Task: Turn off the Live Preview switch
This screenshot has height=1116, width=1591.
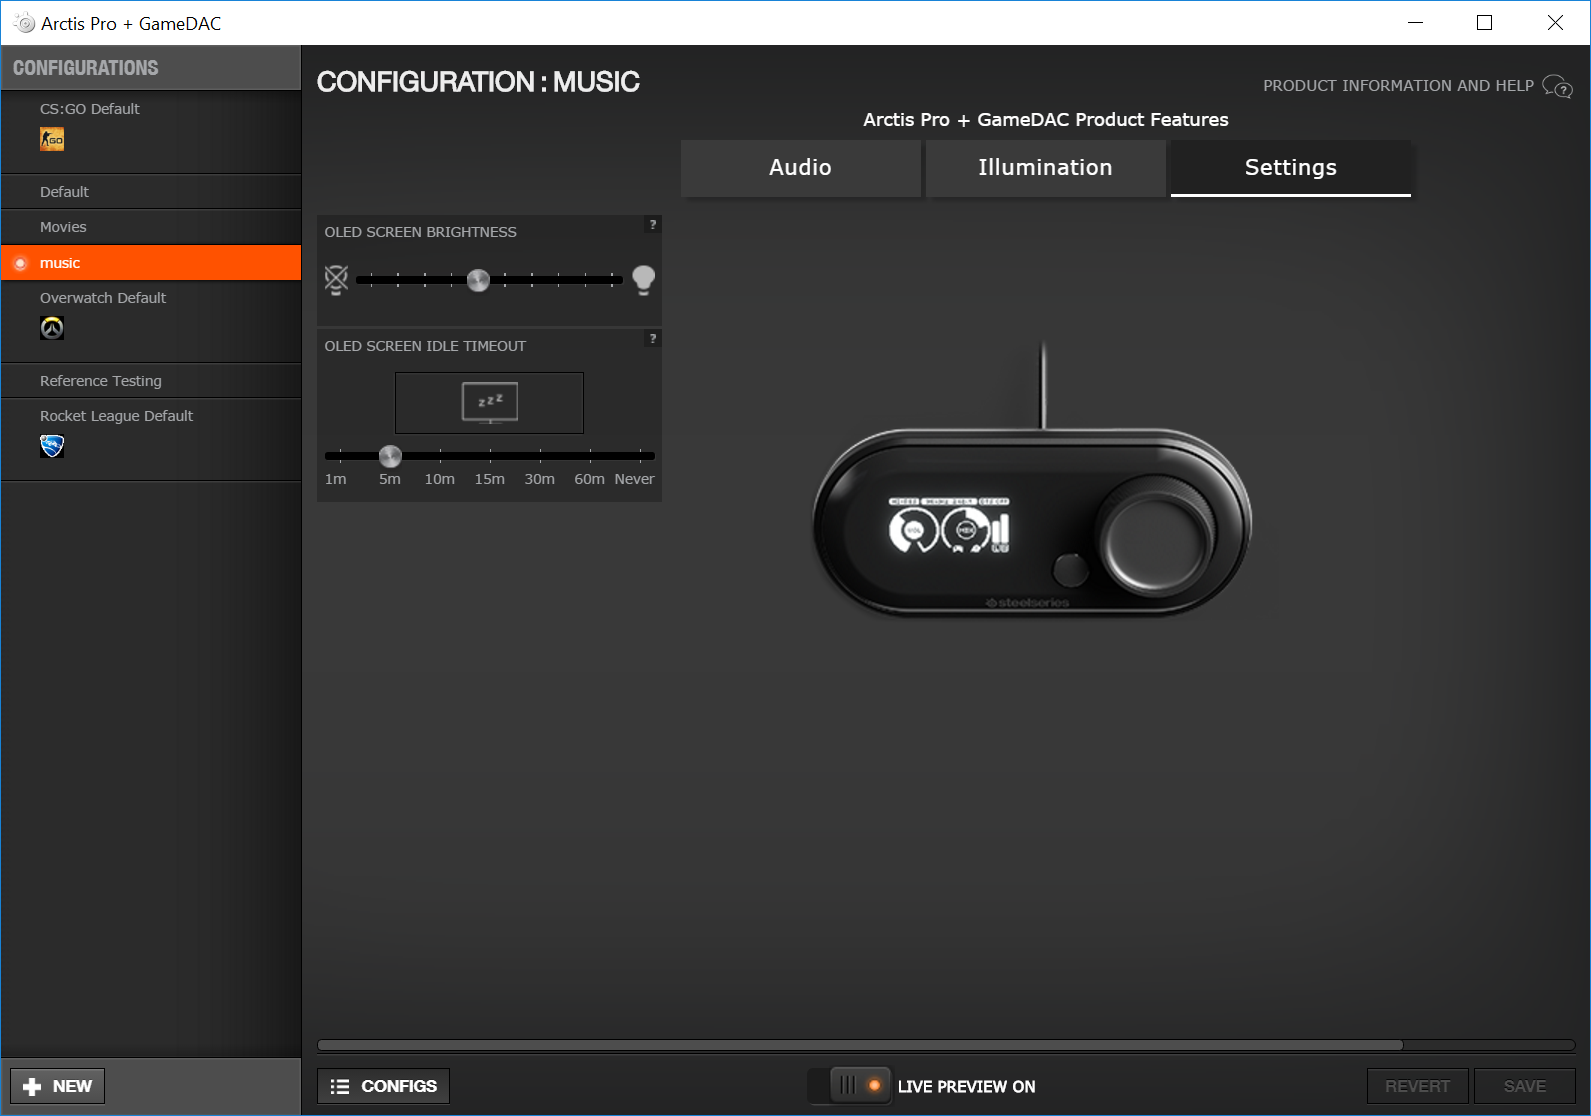Action: (x=848, y=1085)
